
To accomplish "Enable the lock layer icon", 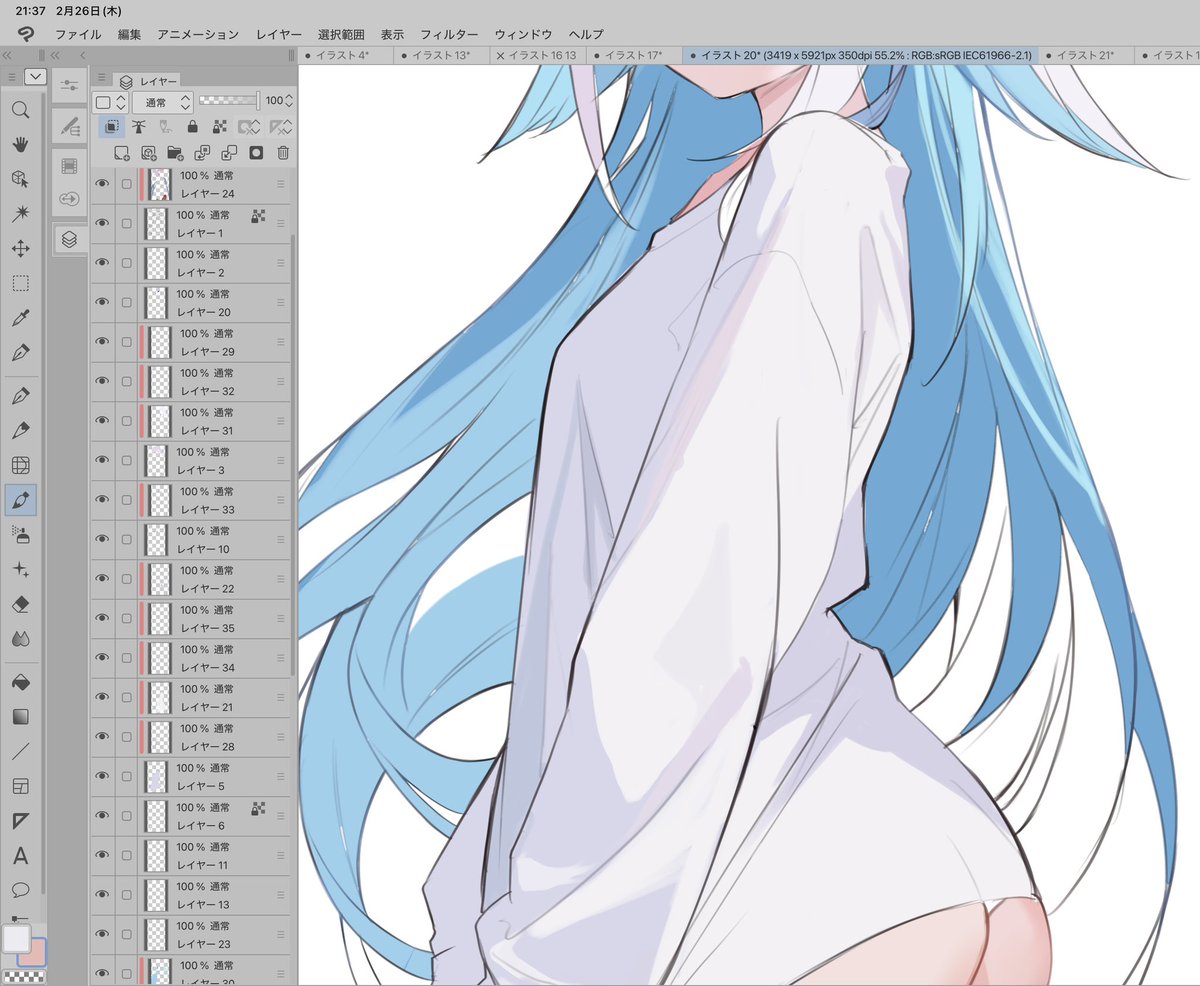I will tap(190, 127).
